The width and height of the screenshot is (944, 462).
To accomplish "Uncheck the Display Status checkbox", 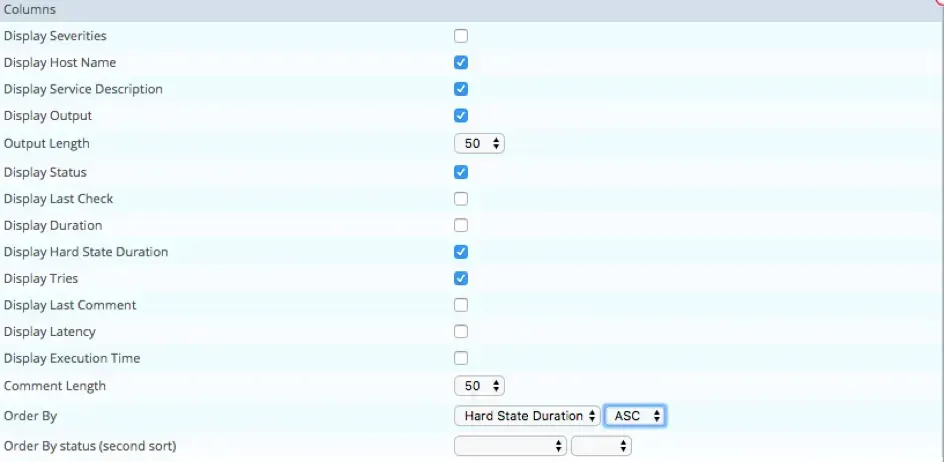I will coord(461,172).
